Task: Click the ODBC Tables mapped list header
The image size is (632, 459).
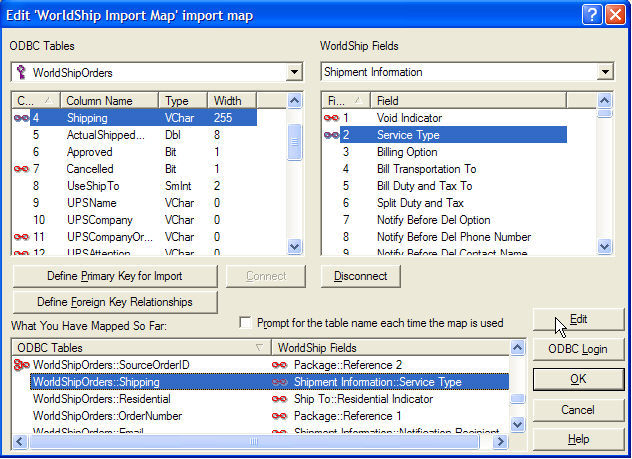Action: click(x=141, y=347)
